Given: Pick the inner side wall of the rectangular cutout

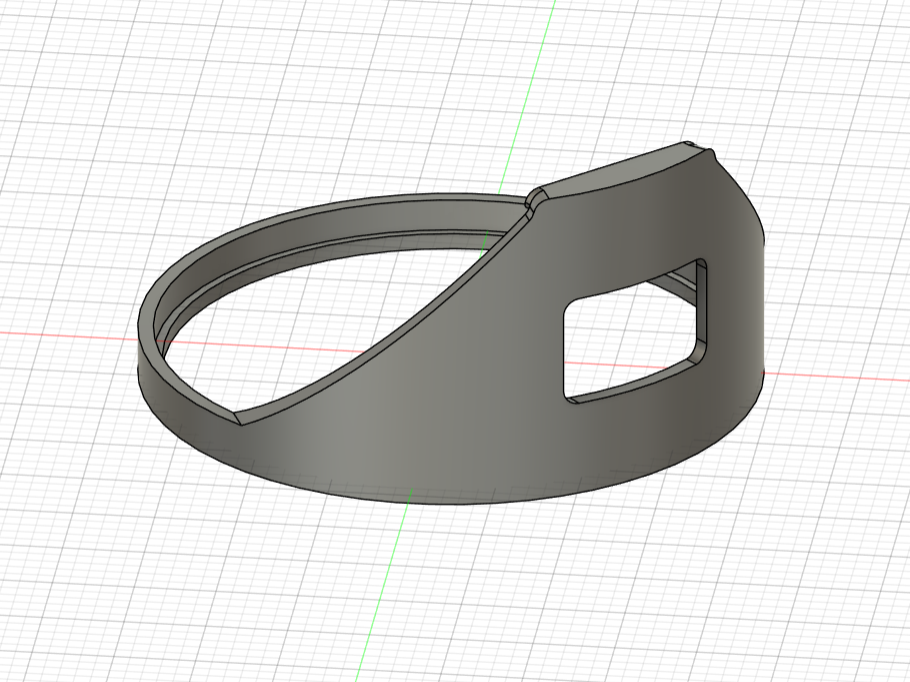Looking at the screenshot, I should [701, 311].
